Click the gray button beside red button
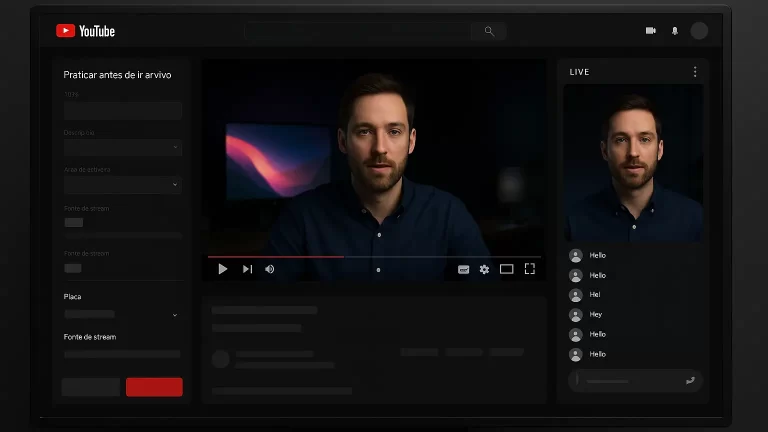The height and width of the screenshot is (432, 768). tap(91, 387)
